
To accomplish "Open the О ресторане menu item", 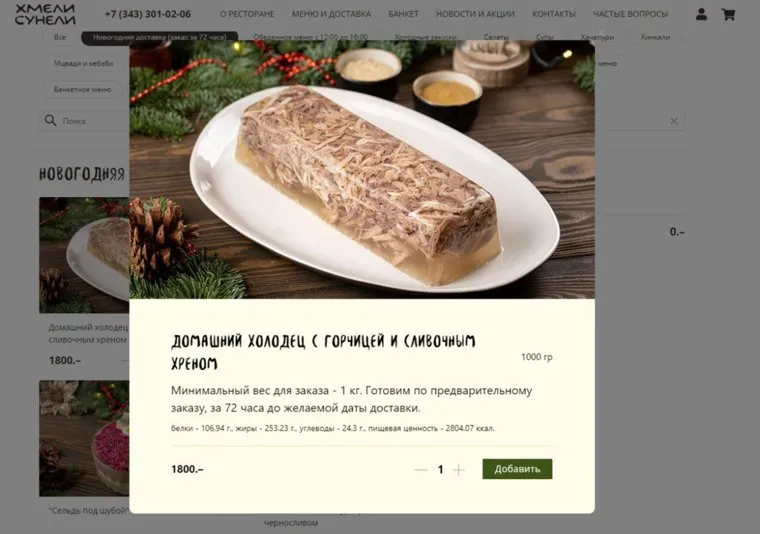I will point(247,14).
